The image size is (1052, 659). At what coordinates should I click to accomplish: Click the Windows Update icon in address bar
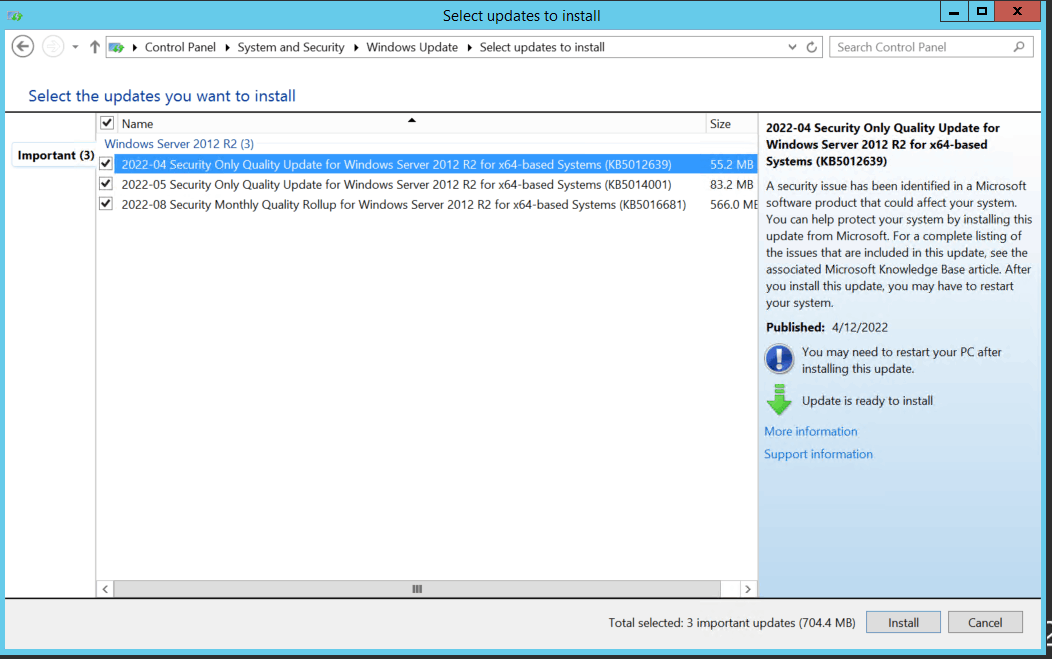[x=117, y=48]
